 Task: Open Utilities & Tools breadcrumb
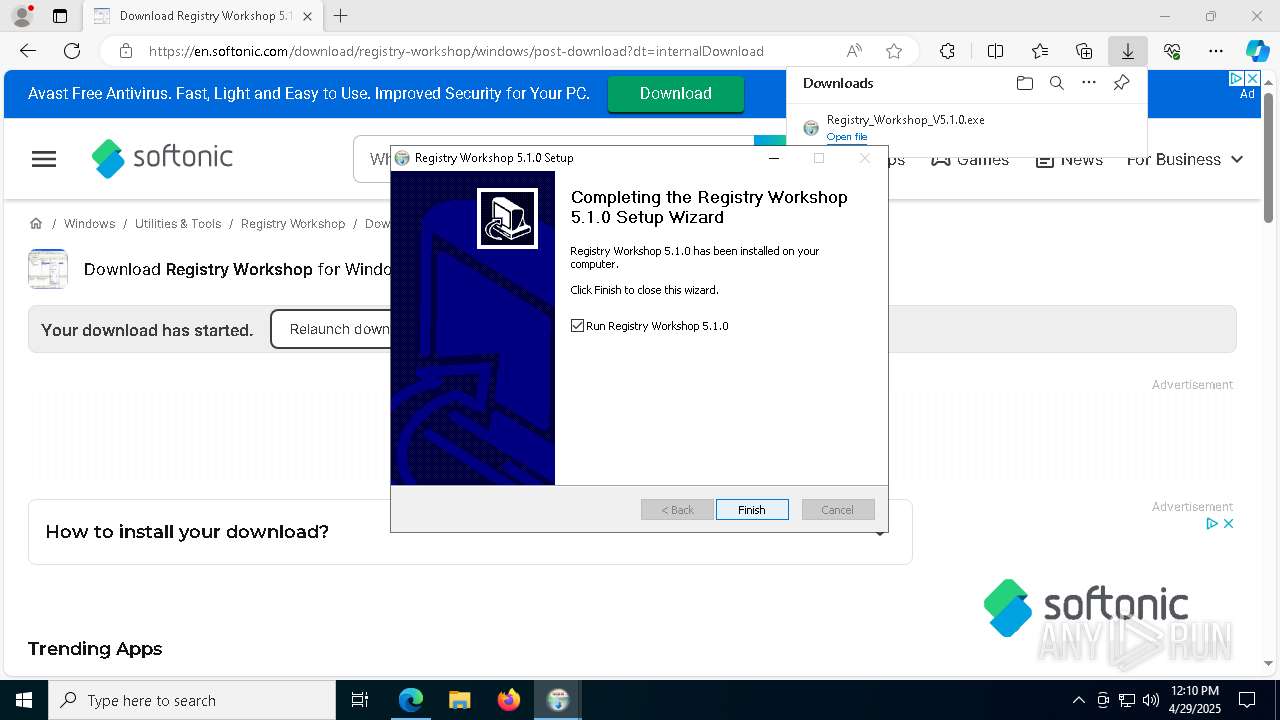(178, 224)
